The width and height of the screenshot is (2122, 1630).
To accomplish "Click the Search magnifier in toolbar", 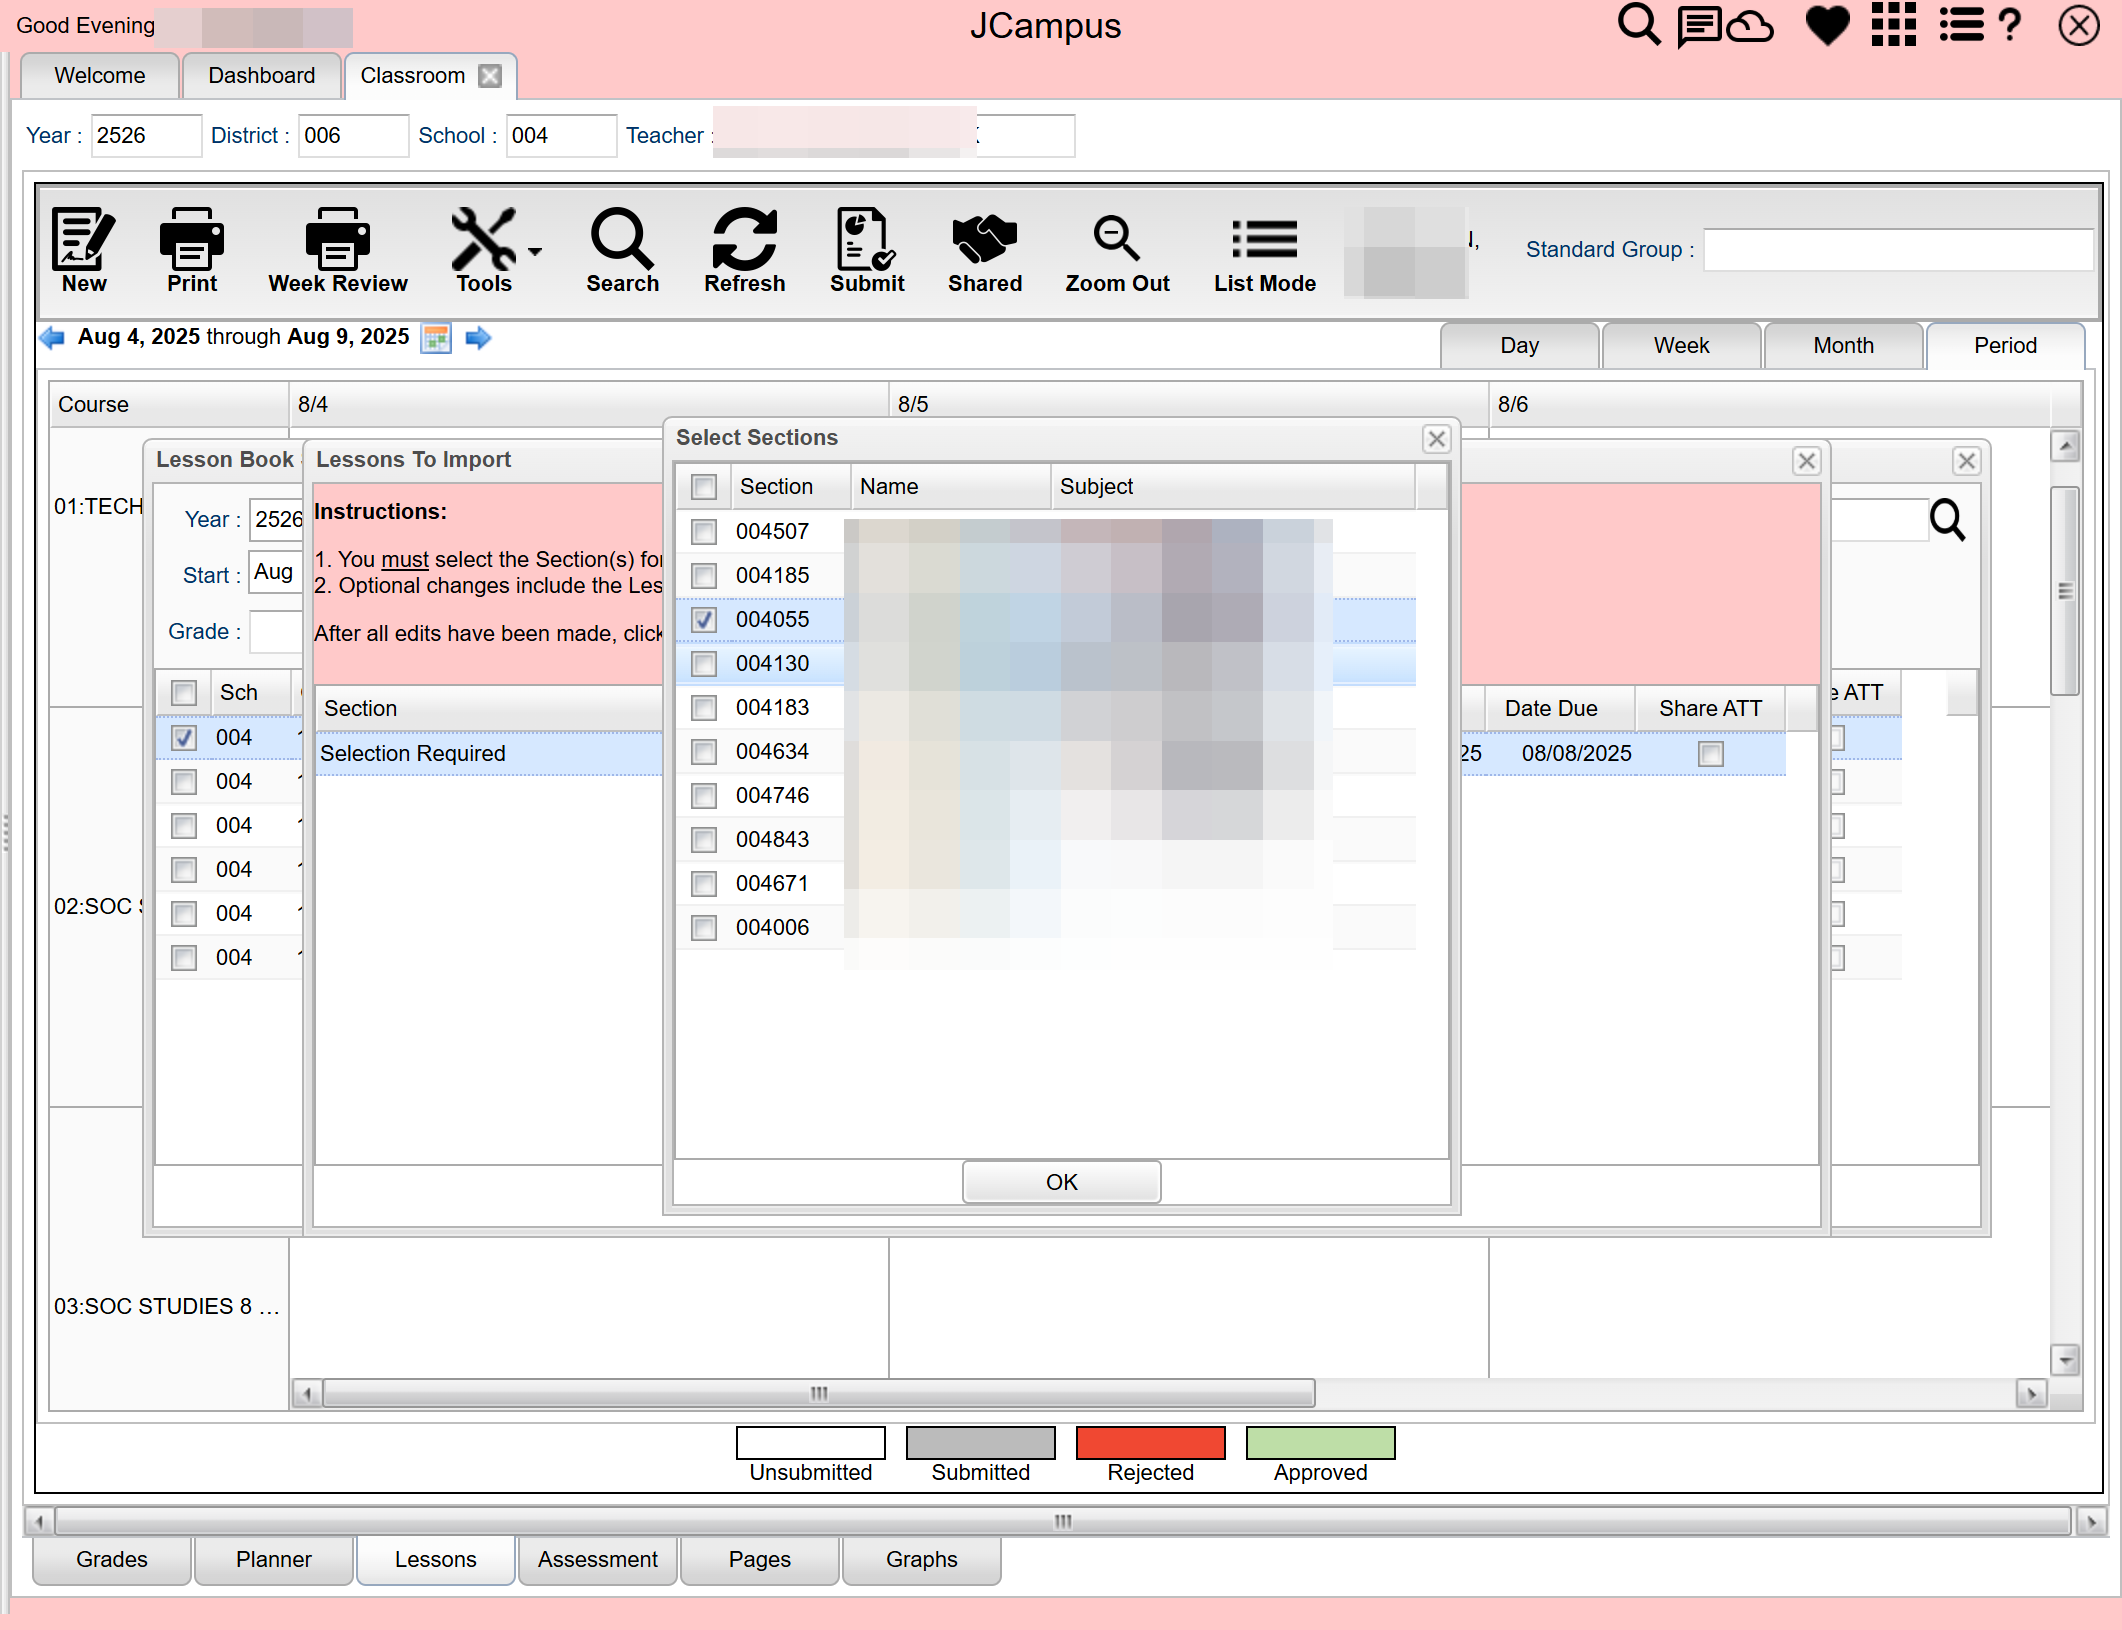I will click(x=622, y=250).
